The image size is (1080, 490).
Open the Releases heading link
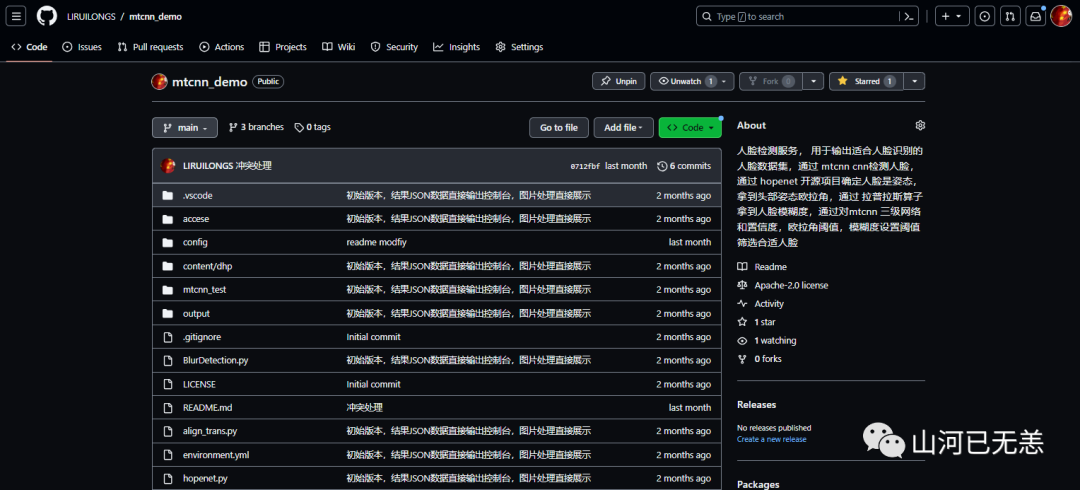756,405
